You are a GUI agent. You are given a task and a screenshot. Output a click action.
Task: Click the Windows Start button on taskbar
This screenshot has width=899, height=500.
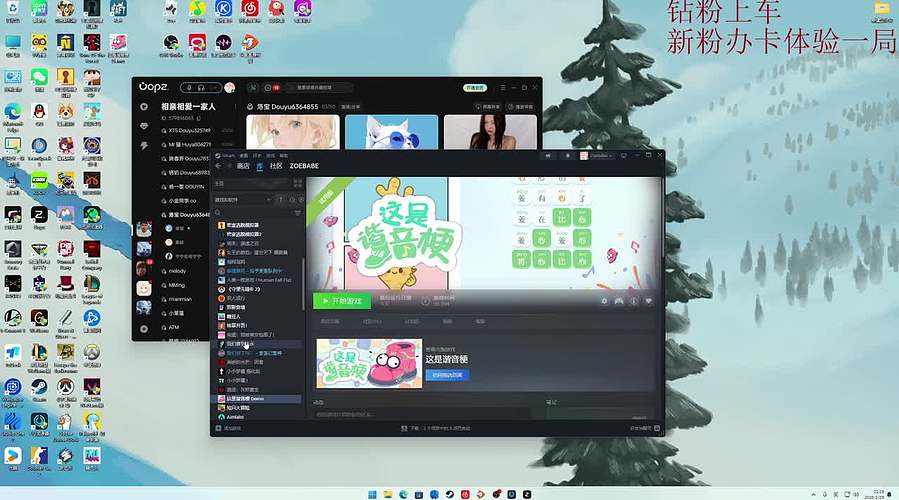[372, 494]
